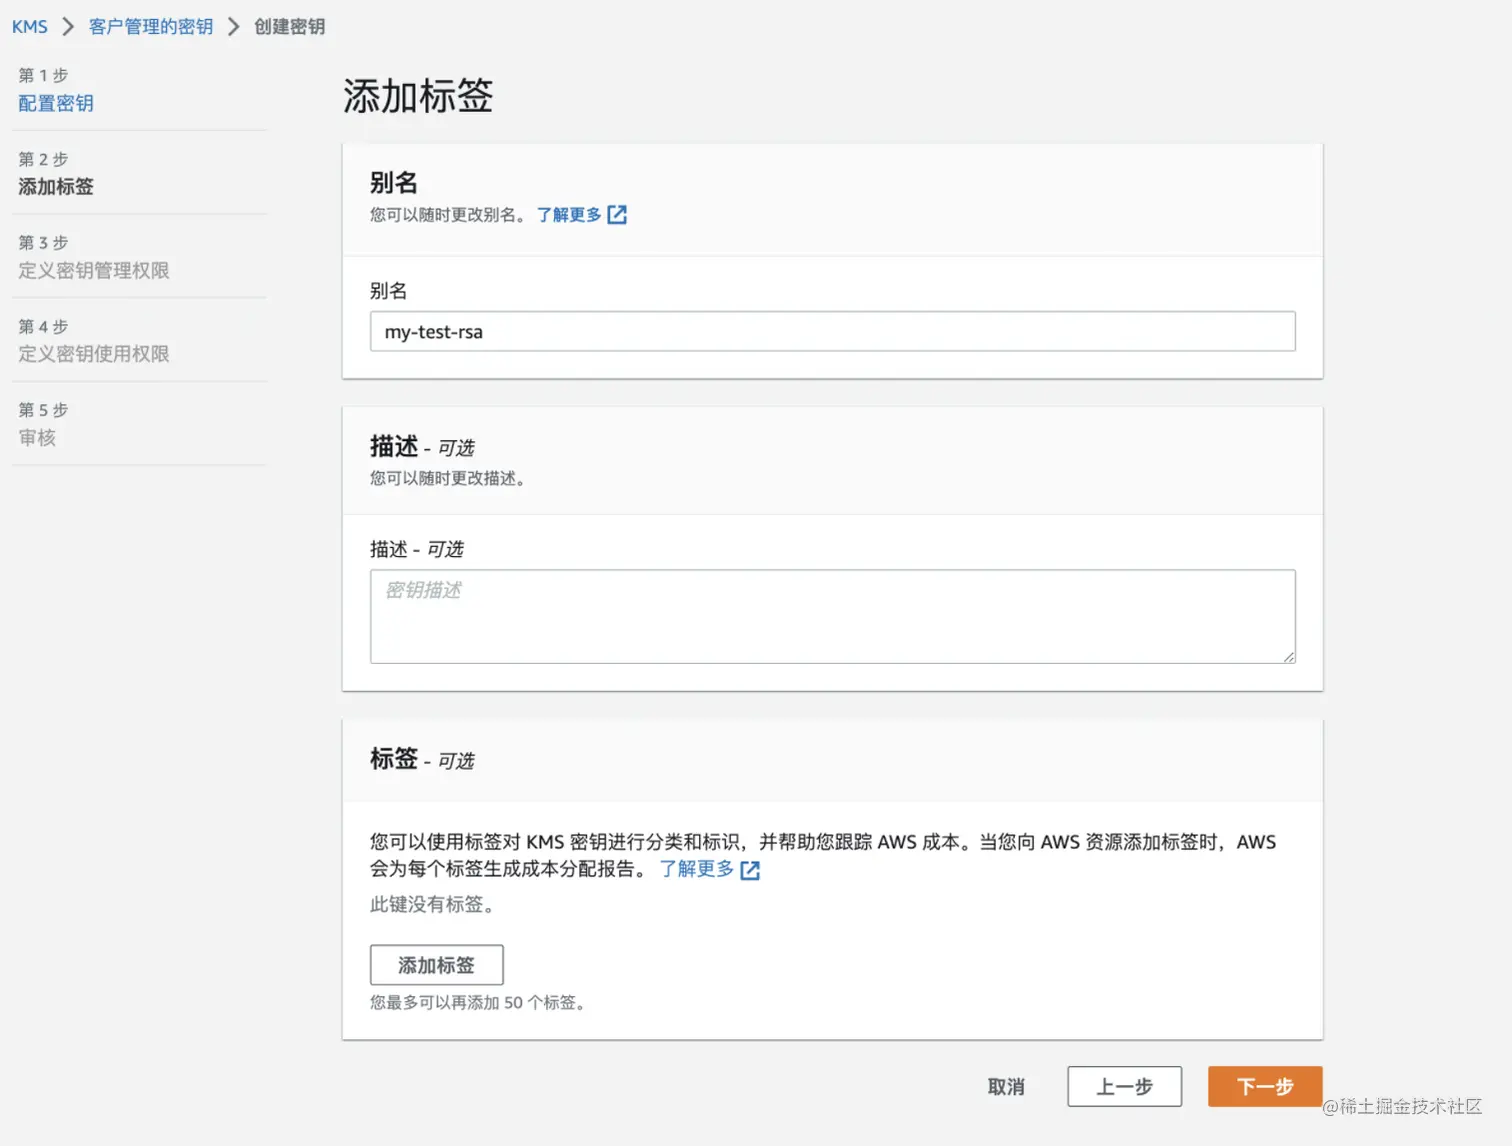
Task: Click the 密钥描述 description textarea
Action: [x=832, y=616]
